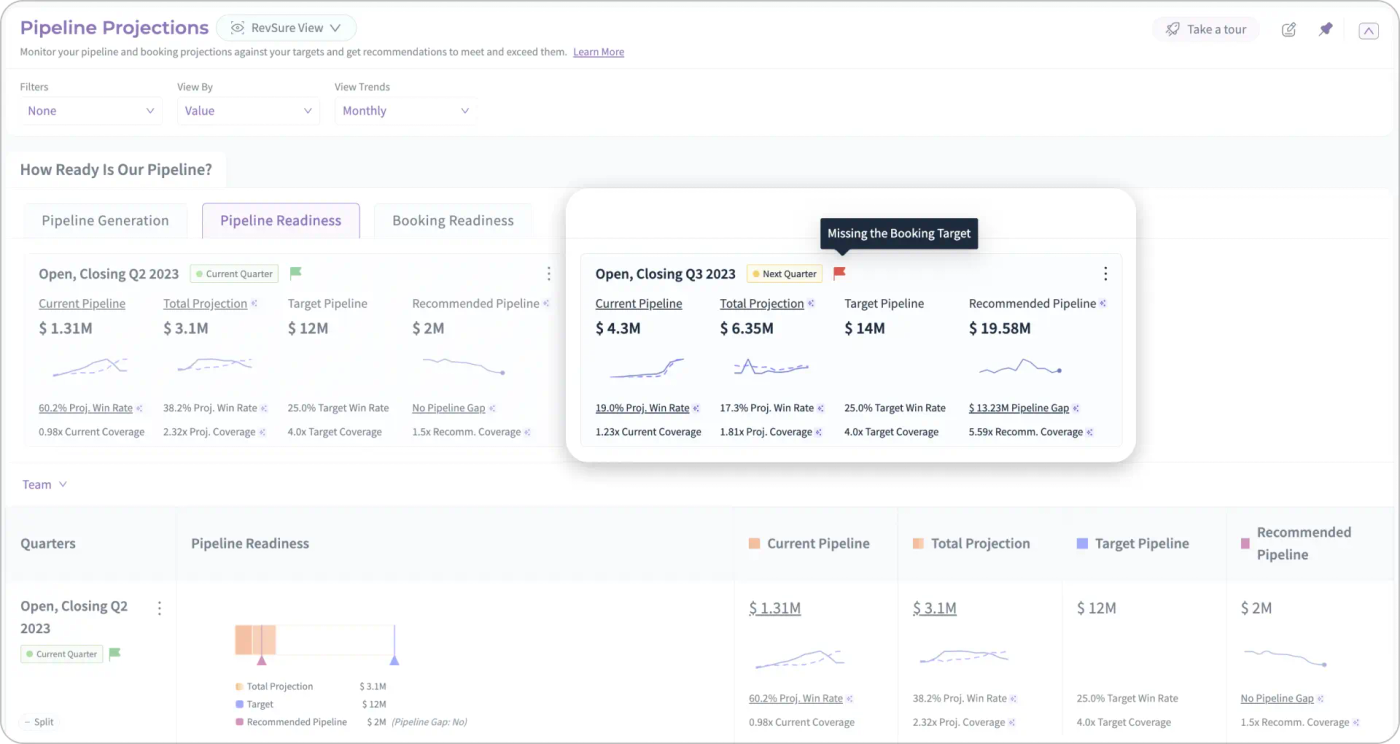The image size is (1400, 744).
Task: Click sparkle icon beside Q3 Recommended Pipeline heading
Action: (x=1103, y=304)
